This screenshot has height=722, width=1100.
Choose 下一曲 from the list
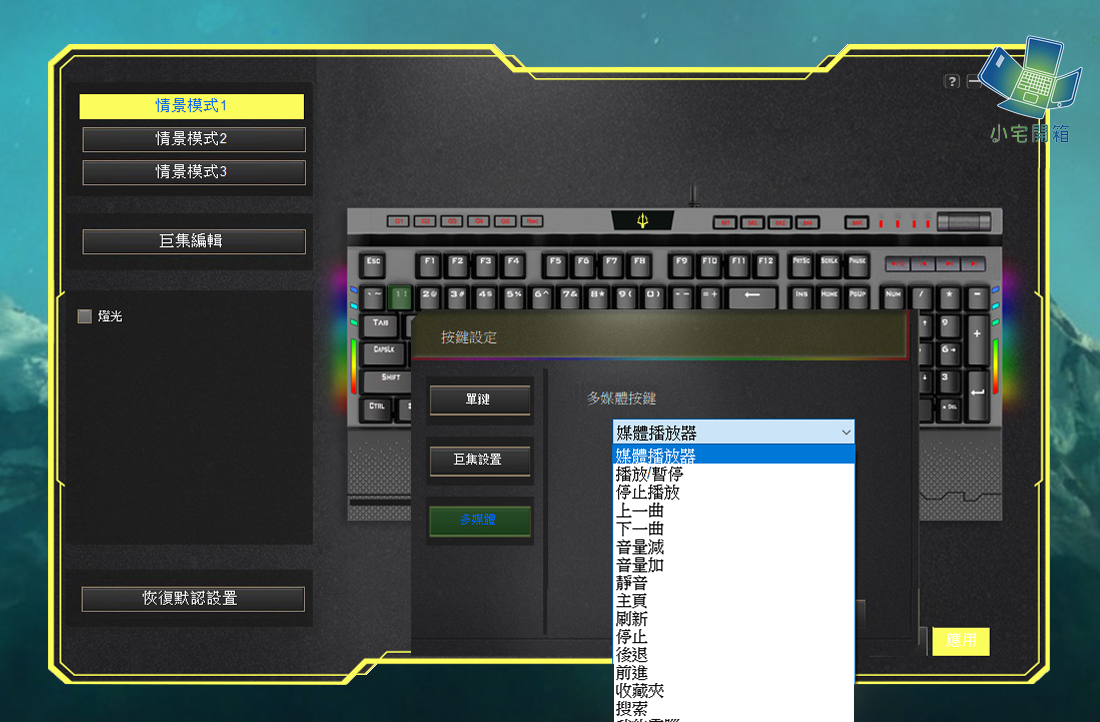click(x=733, y=528)
